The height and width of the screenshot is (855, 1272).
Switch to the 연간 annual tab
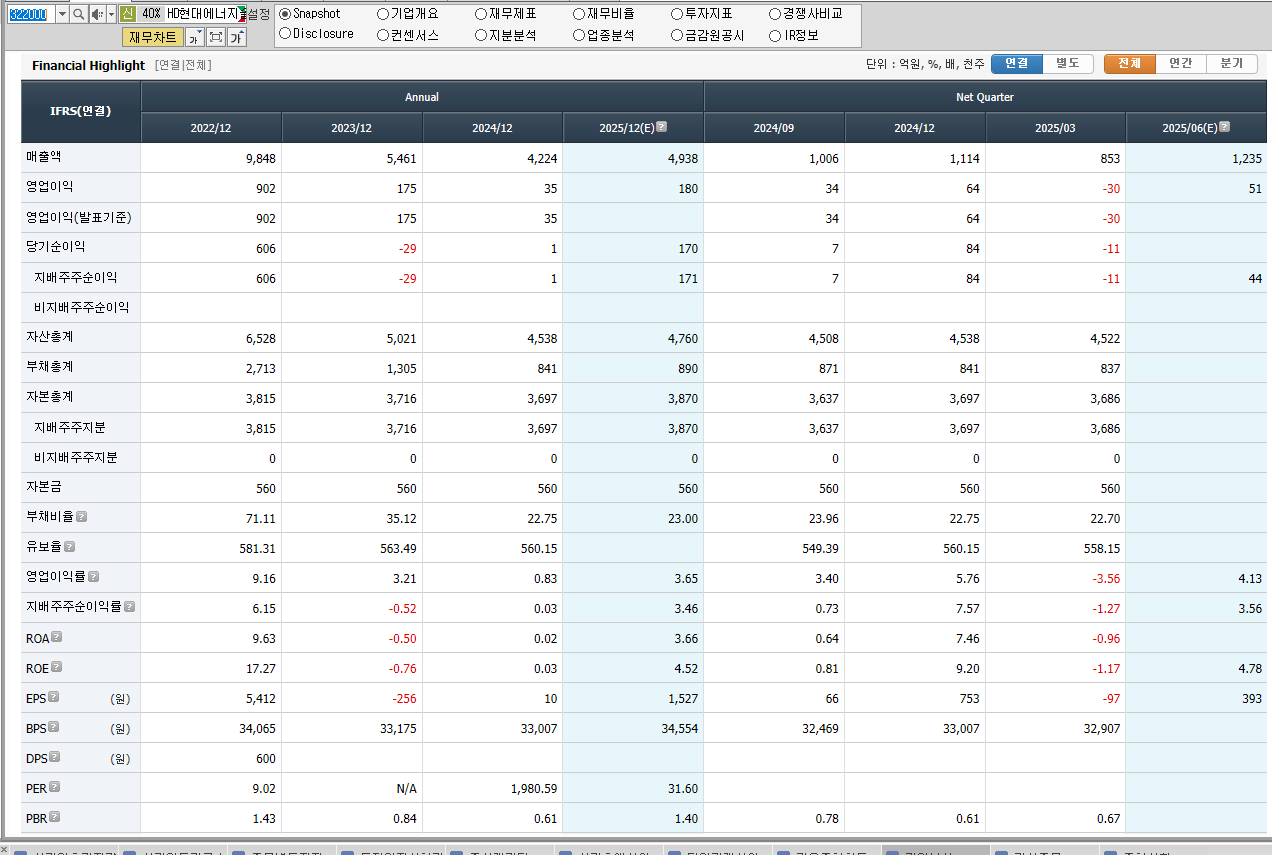(x=1180, y=63)
